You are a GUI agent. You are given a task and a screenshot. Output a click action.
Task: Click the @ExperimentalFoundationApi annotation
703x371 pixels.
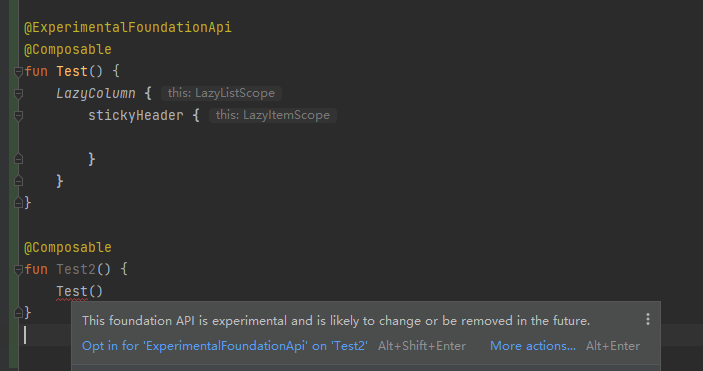128,27
